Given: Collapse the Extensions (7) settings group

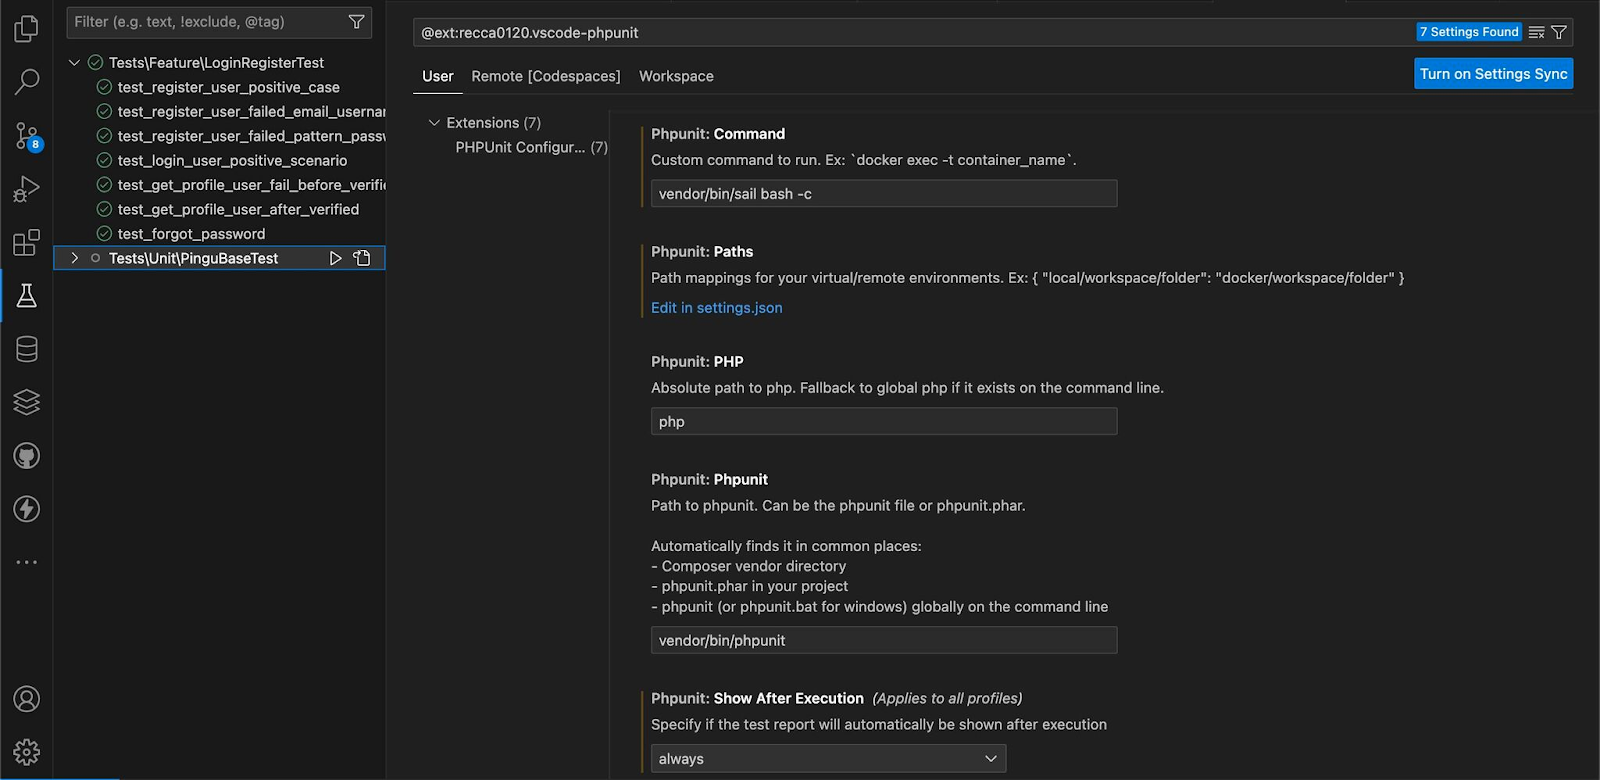Looking at the screenshot, I should click(x=434, y=123).
